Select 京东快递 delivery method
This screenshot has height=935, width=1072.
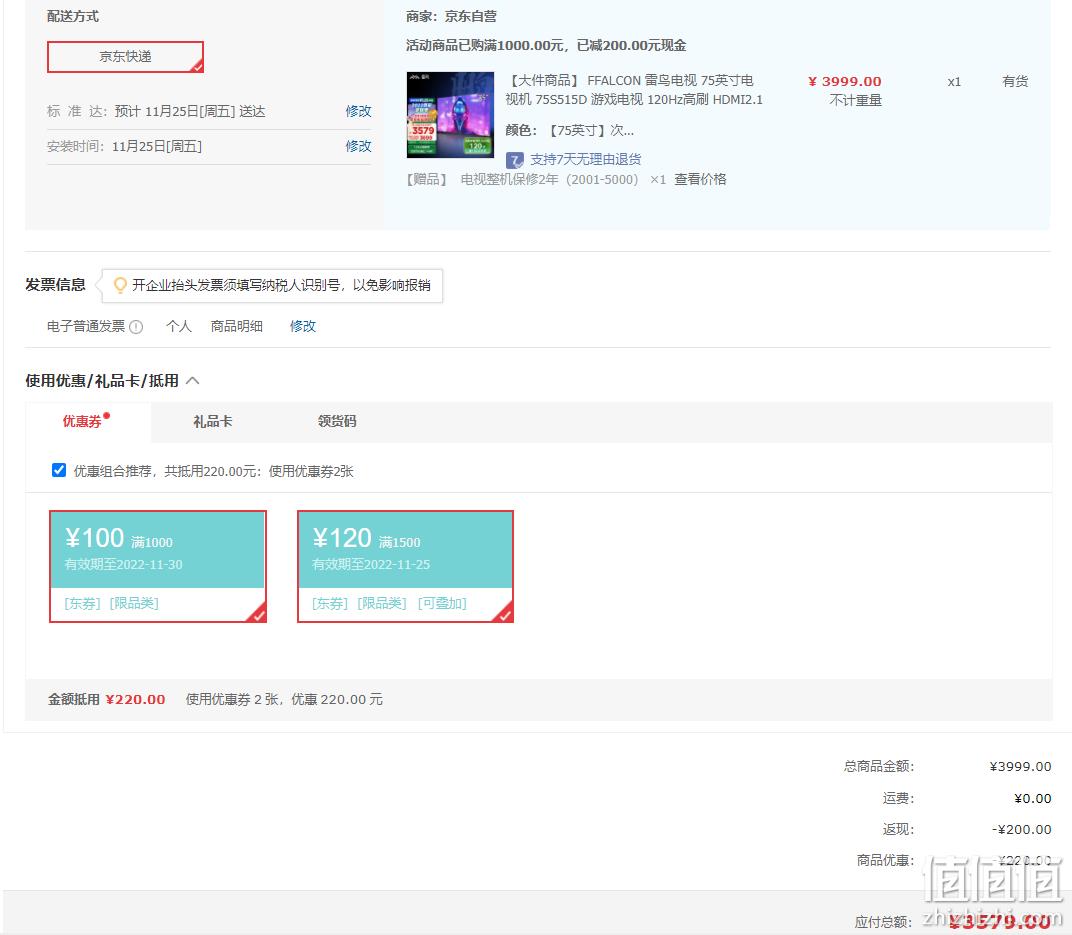tap(125, 57)
